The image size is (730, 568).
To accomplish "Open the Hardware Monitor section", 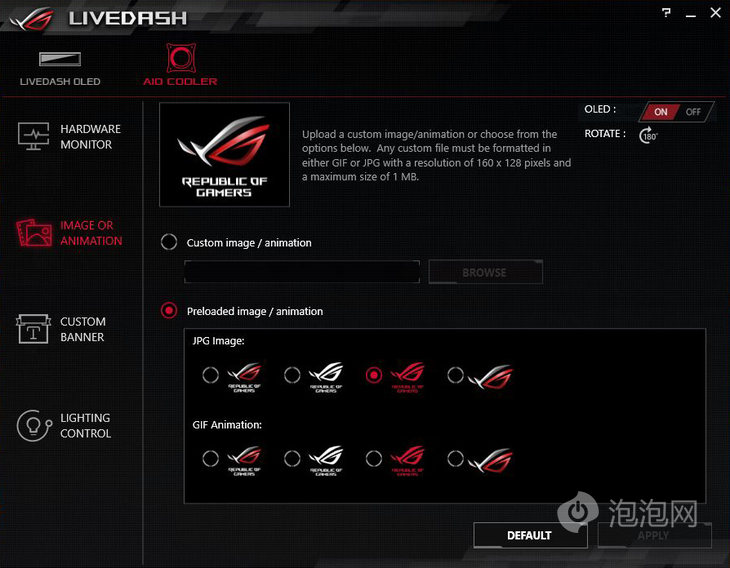I will coord(69,137).
